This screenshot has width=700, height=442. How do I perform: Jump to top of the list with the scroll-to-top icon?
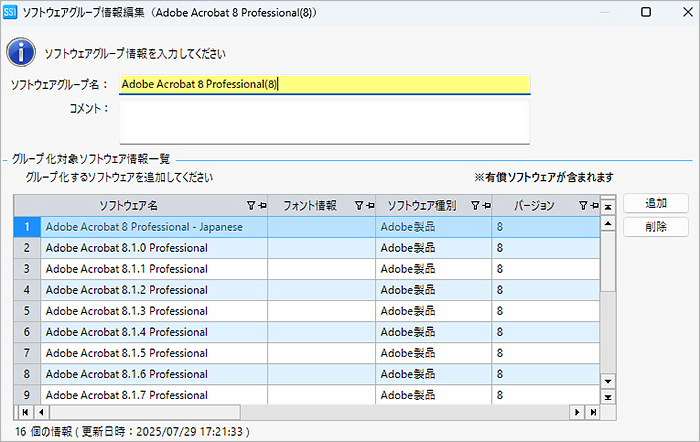coord(608,207)
